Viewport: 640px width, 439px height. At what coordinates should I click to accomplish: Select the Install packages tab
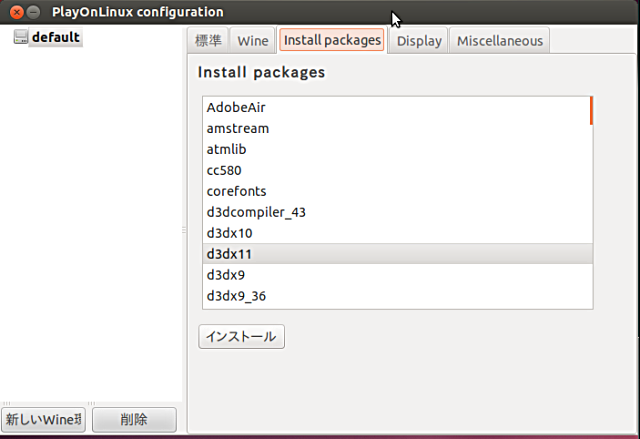332,40
